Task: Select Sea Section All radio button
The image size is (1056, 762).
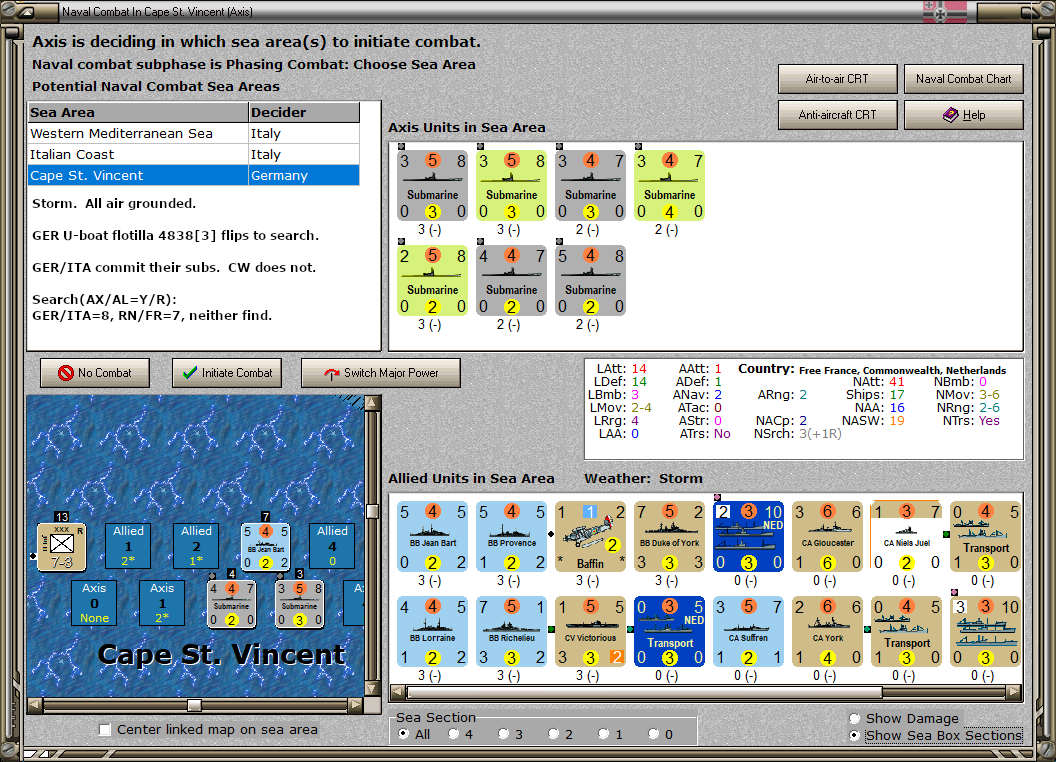Action: [403, 734]
